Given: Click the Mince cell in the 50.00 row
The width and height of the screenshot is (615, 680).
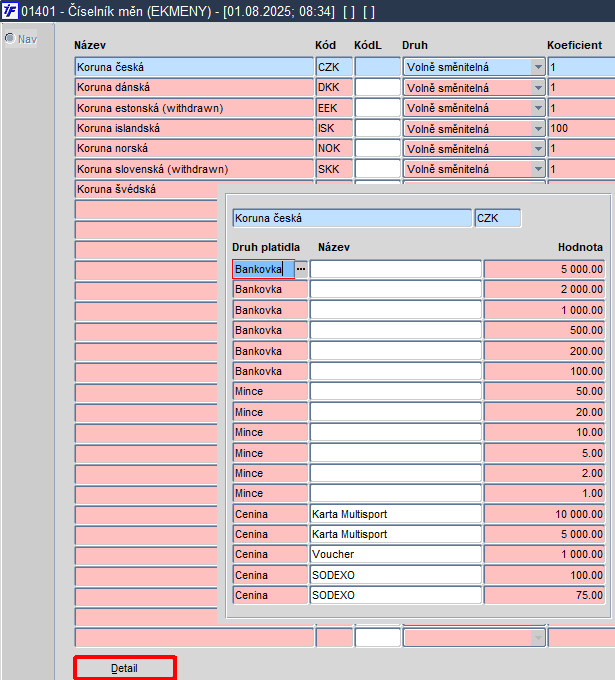Looking at the screenshot, I should (270, 392).
